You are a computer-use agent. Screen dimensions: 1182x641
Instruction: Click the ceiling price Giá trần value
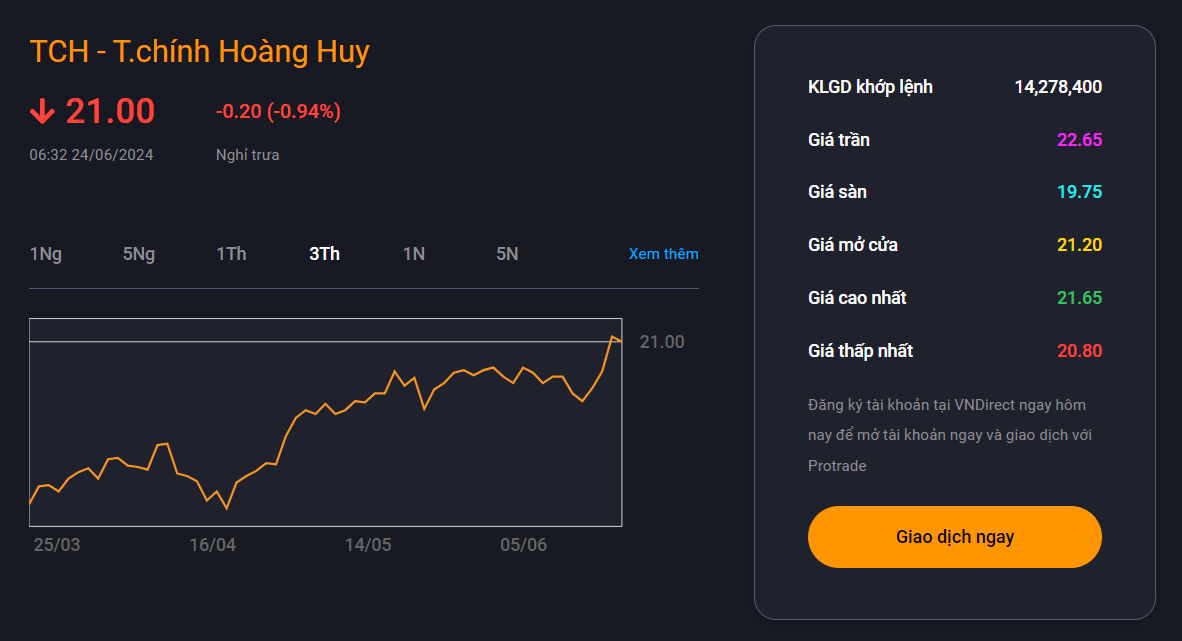pos(1079,140)
